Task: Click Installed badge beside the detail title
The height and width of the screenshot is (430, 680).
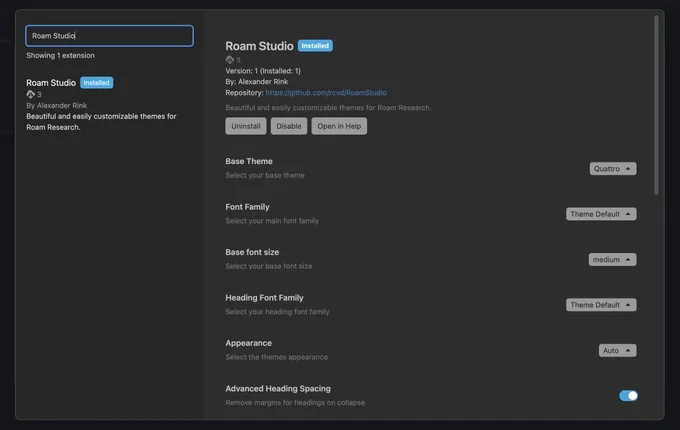Action: (x=315, y=46)
